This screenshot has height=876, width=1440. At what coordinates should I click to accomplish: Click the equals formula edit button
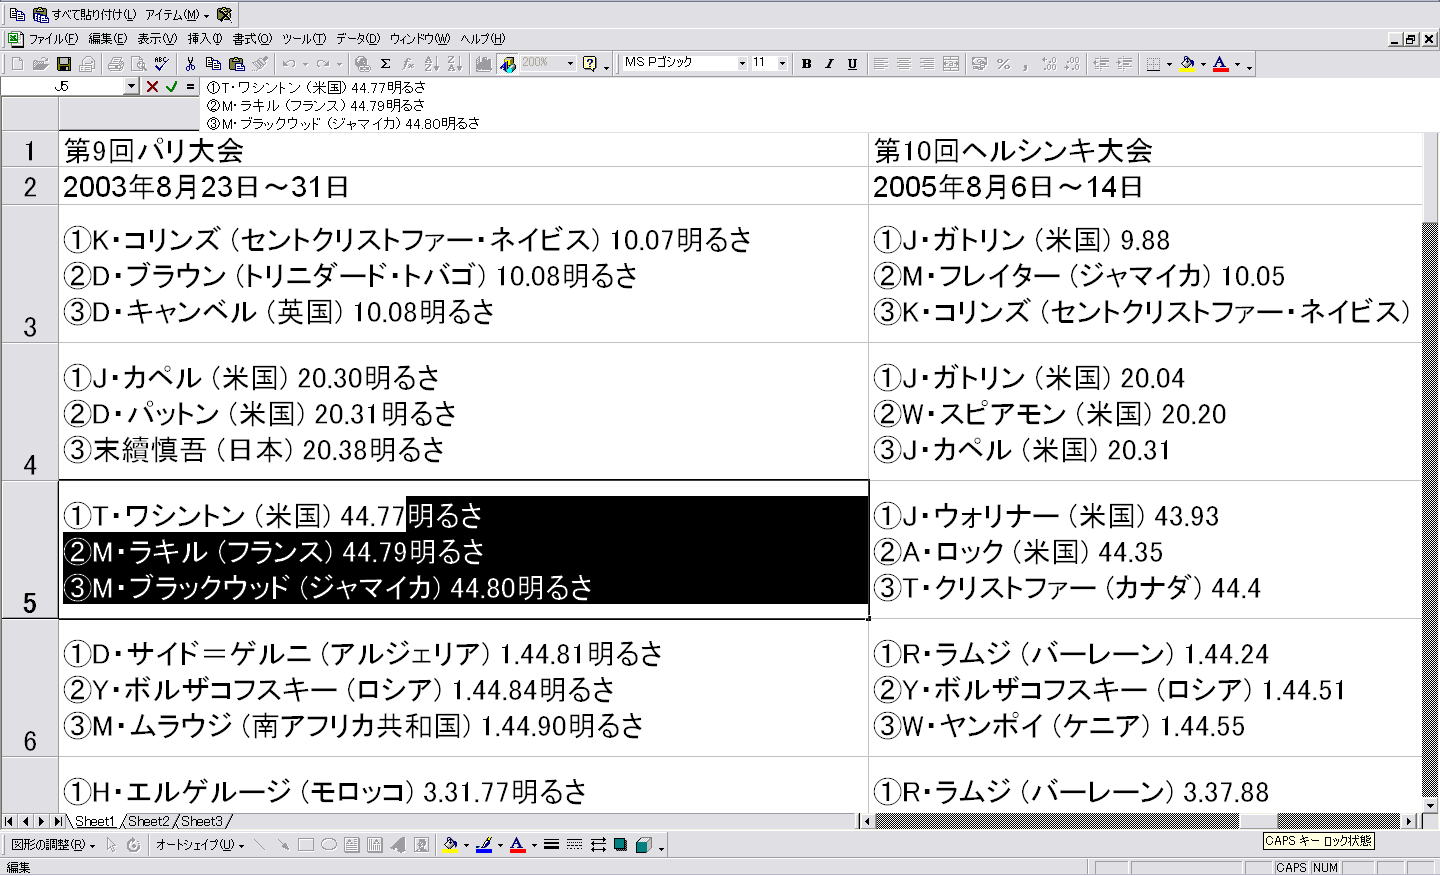pyautogui.click(x=191, y=87)
